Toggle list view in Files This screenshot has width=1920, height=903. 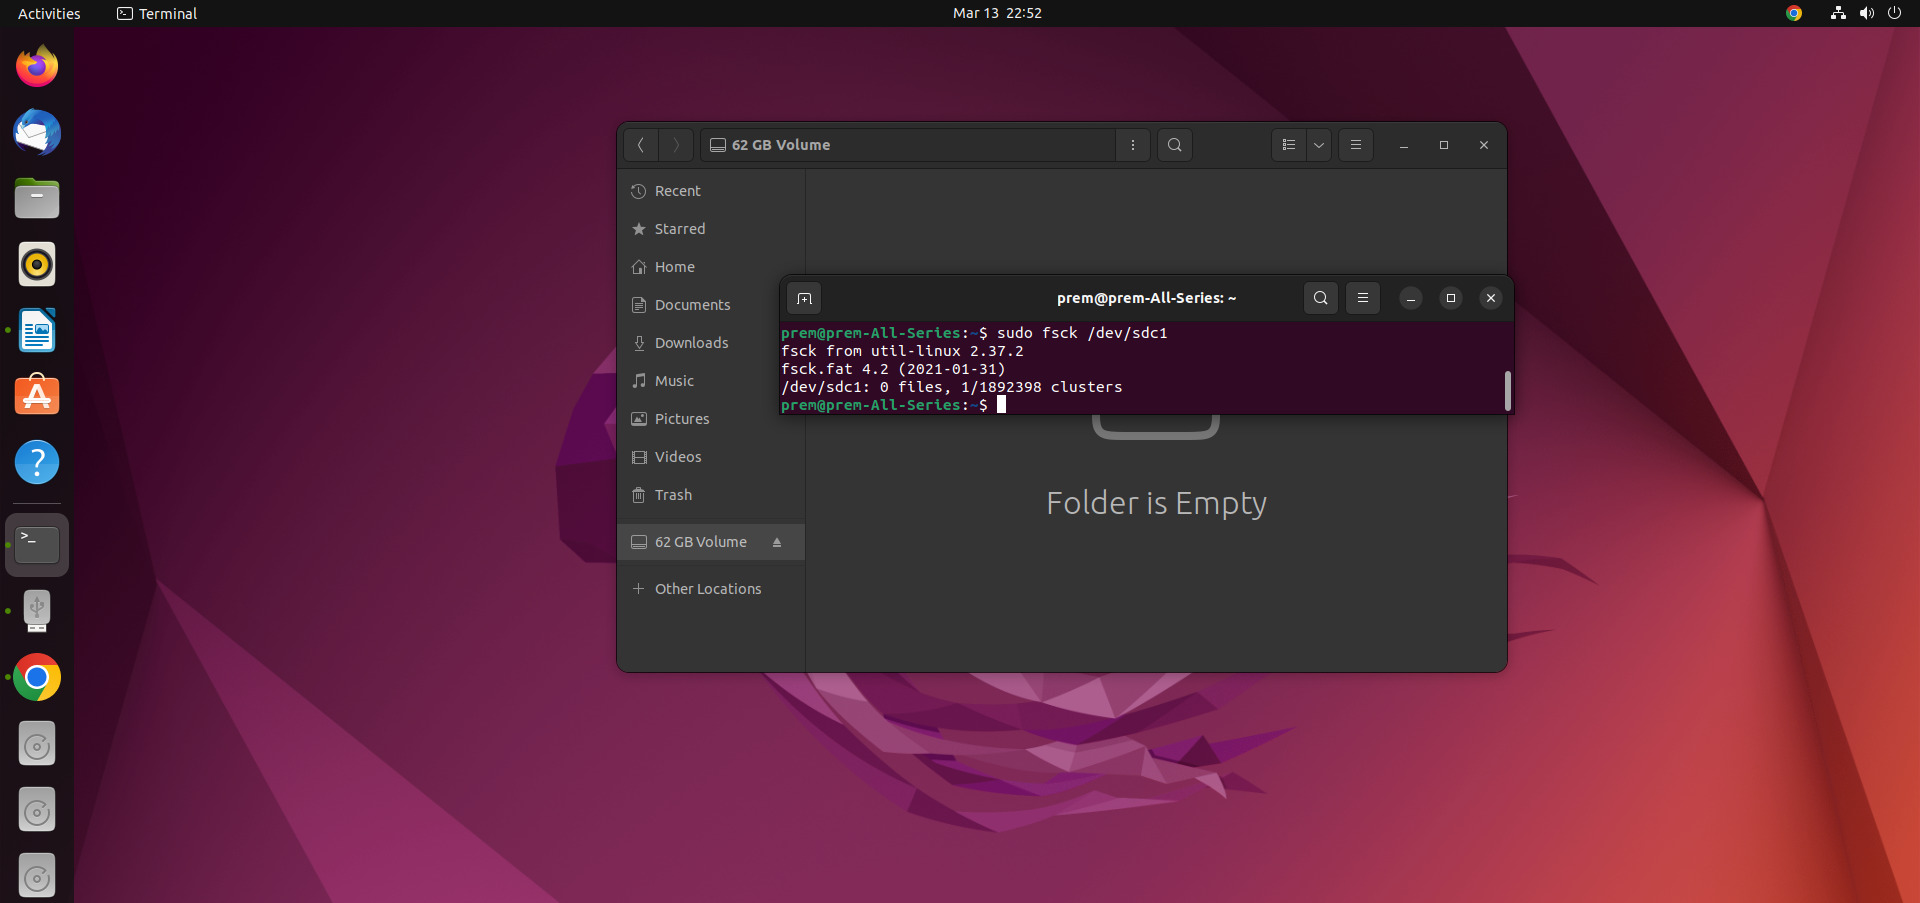(1289, 145)
